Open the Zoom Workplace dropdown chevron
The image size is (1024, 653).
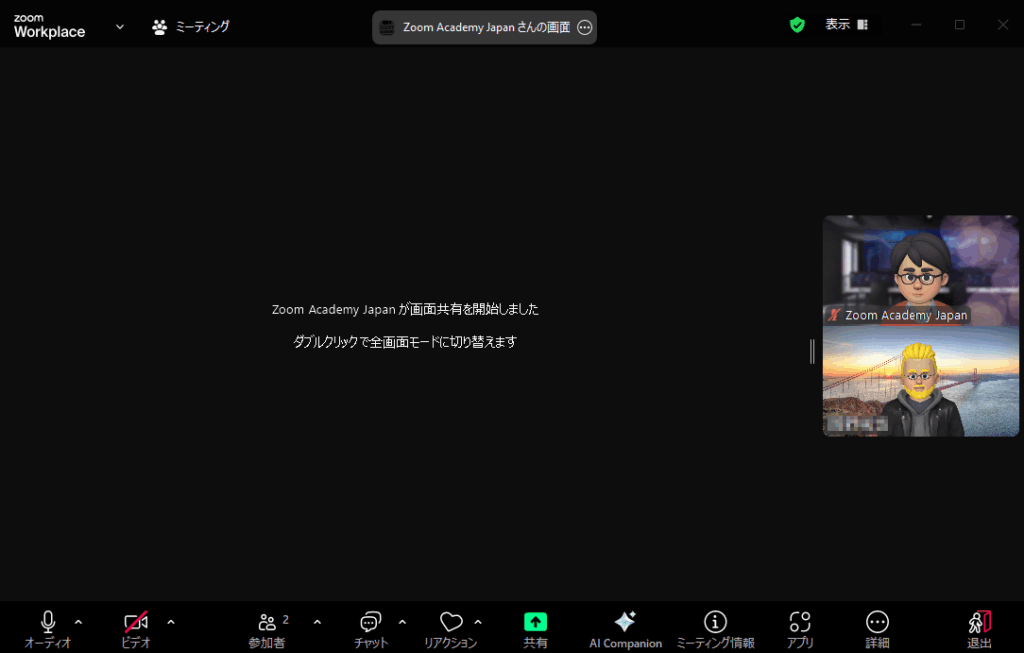point(120,27)
